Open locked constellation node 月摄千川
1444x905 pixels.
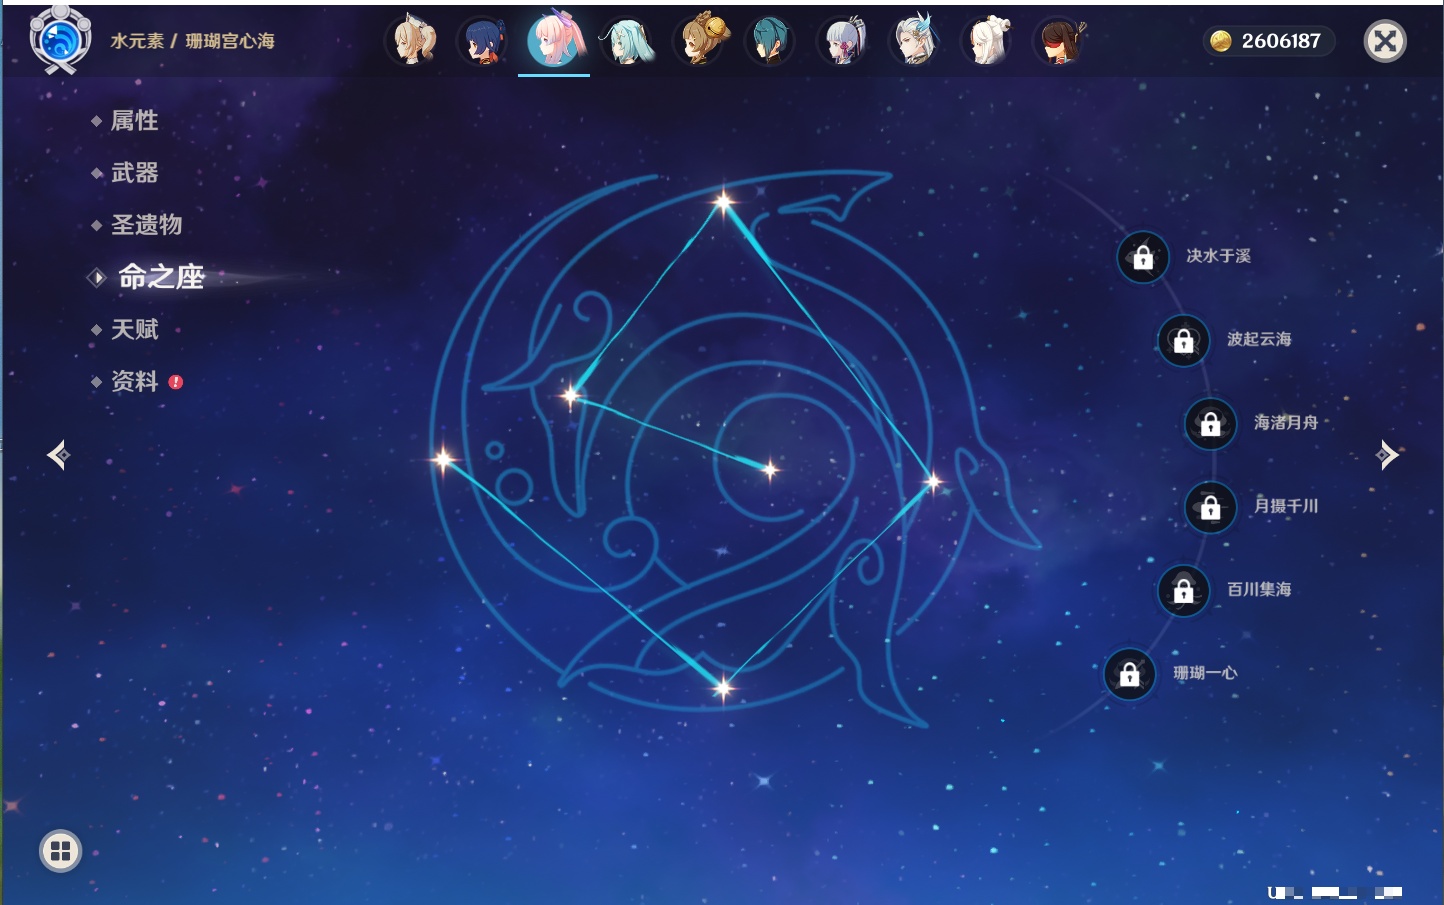point(1210,507)
